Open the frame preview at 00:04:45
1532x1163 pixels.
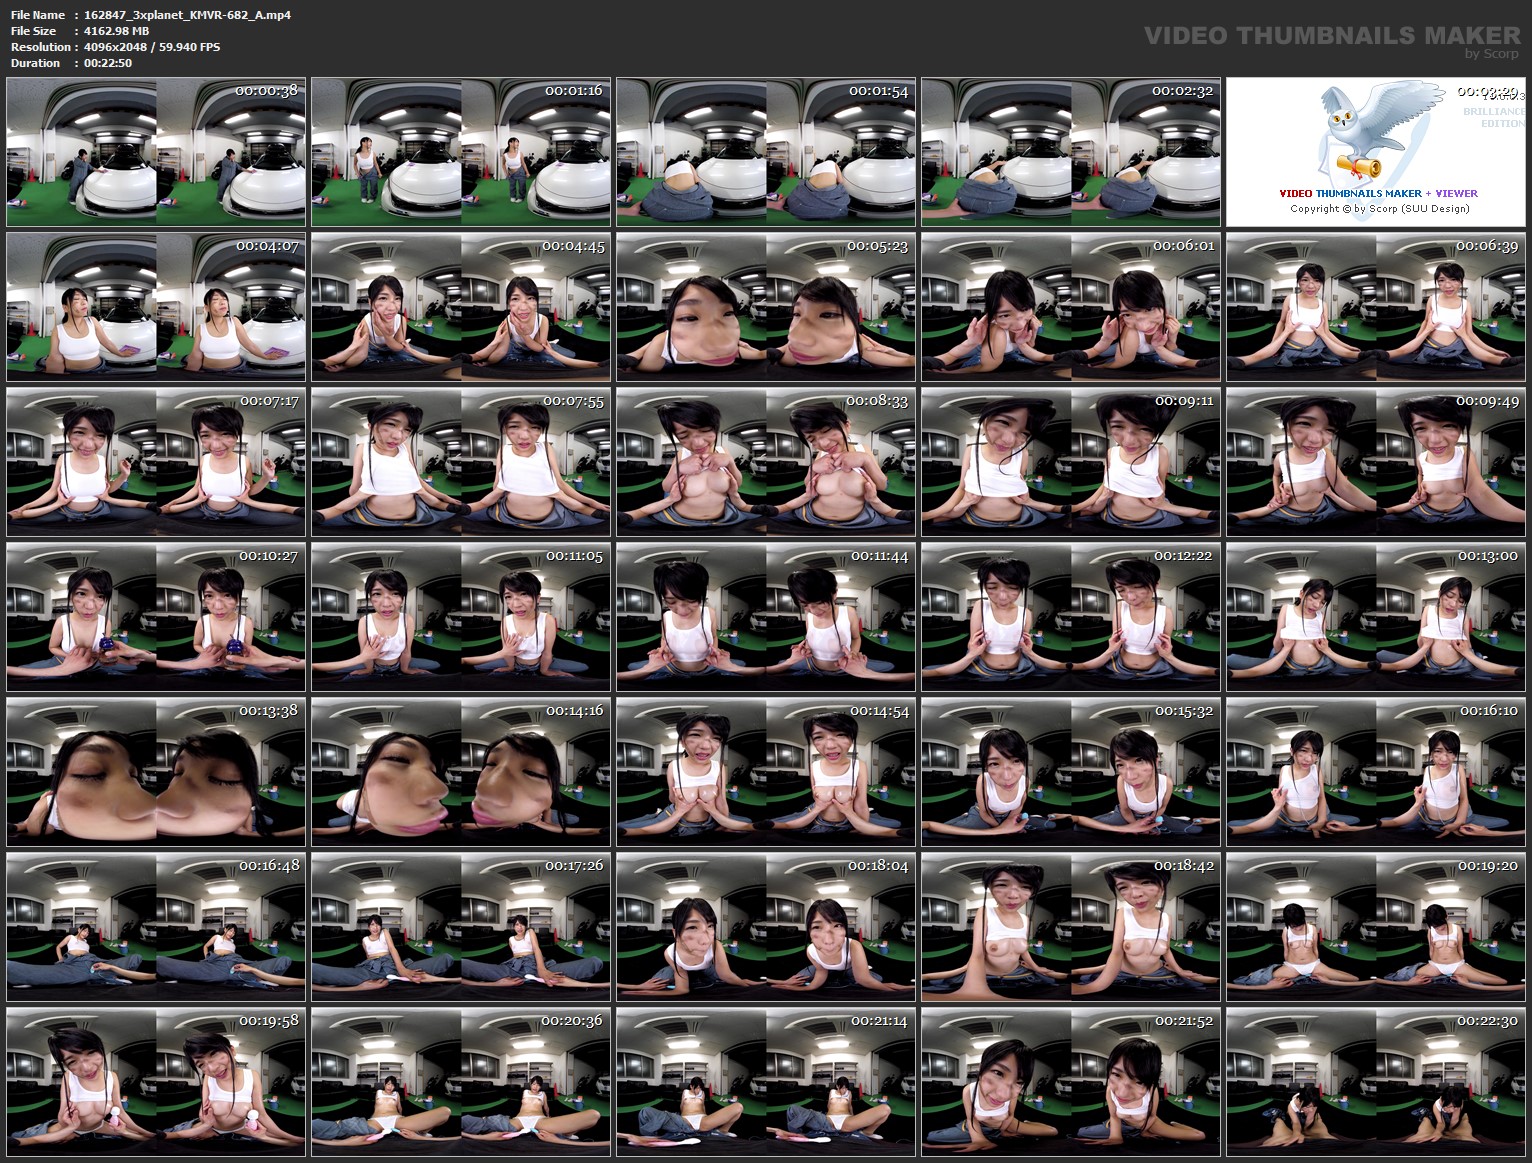pos(460,305)
